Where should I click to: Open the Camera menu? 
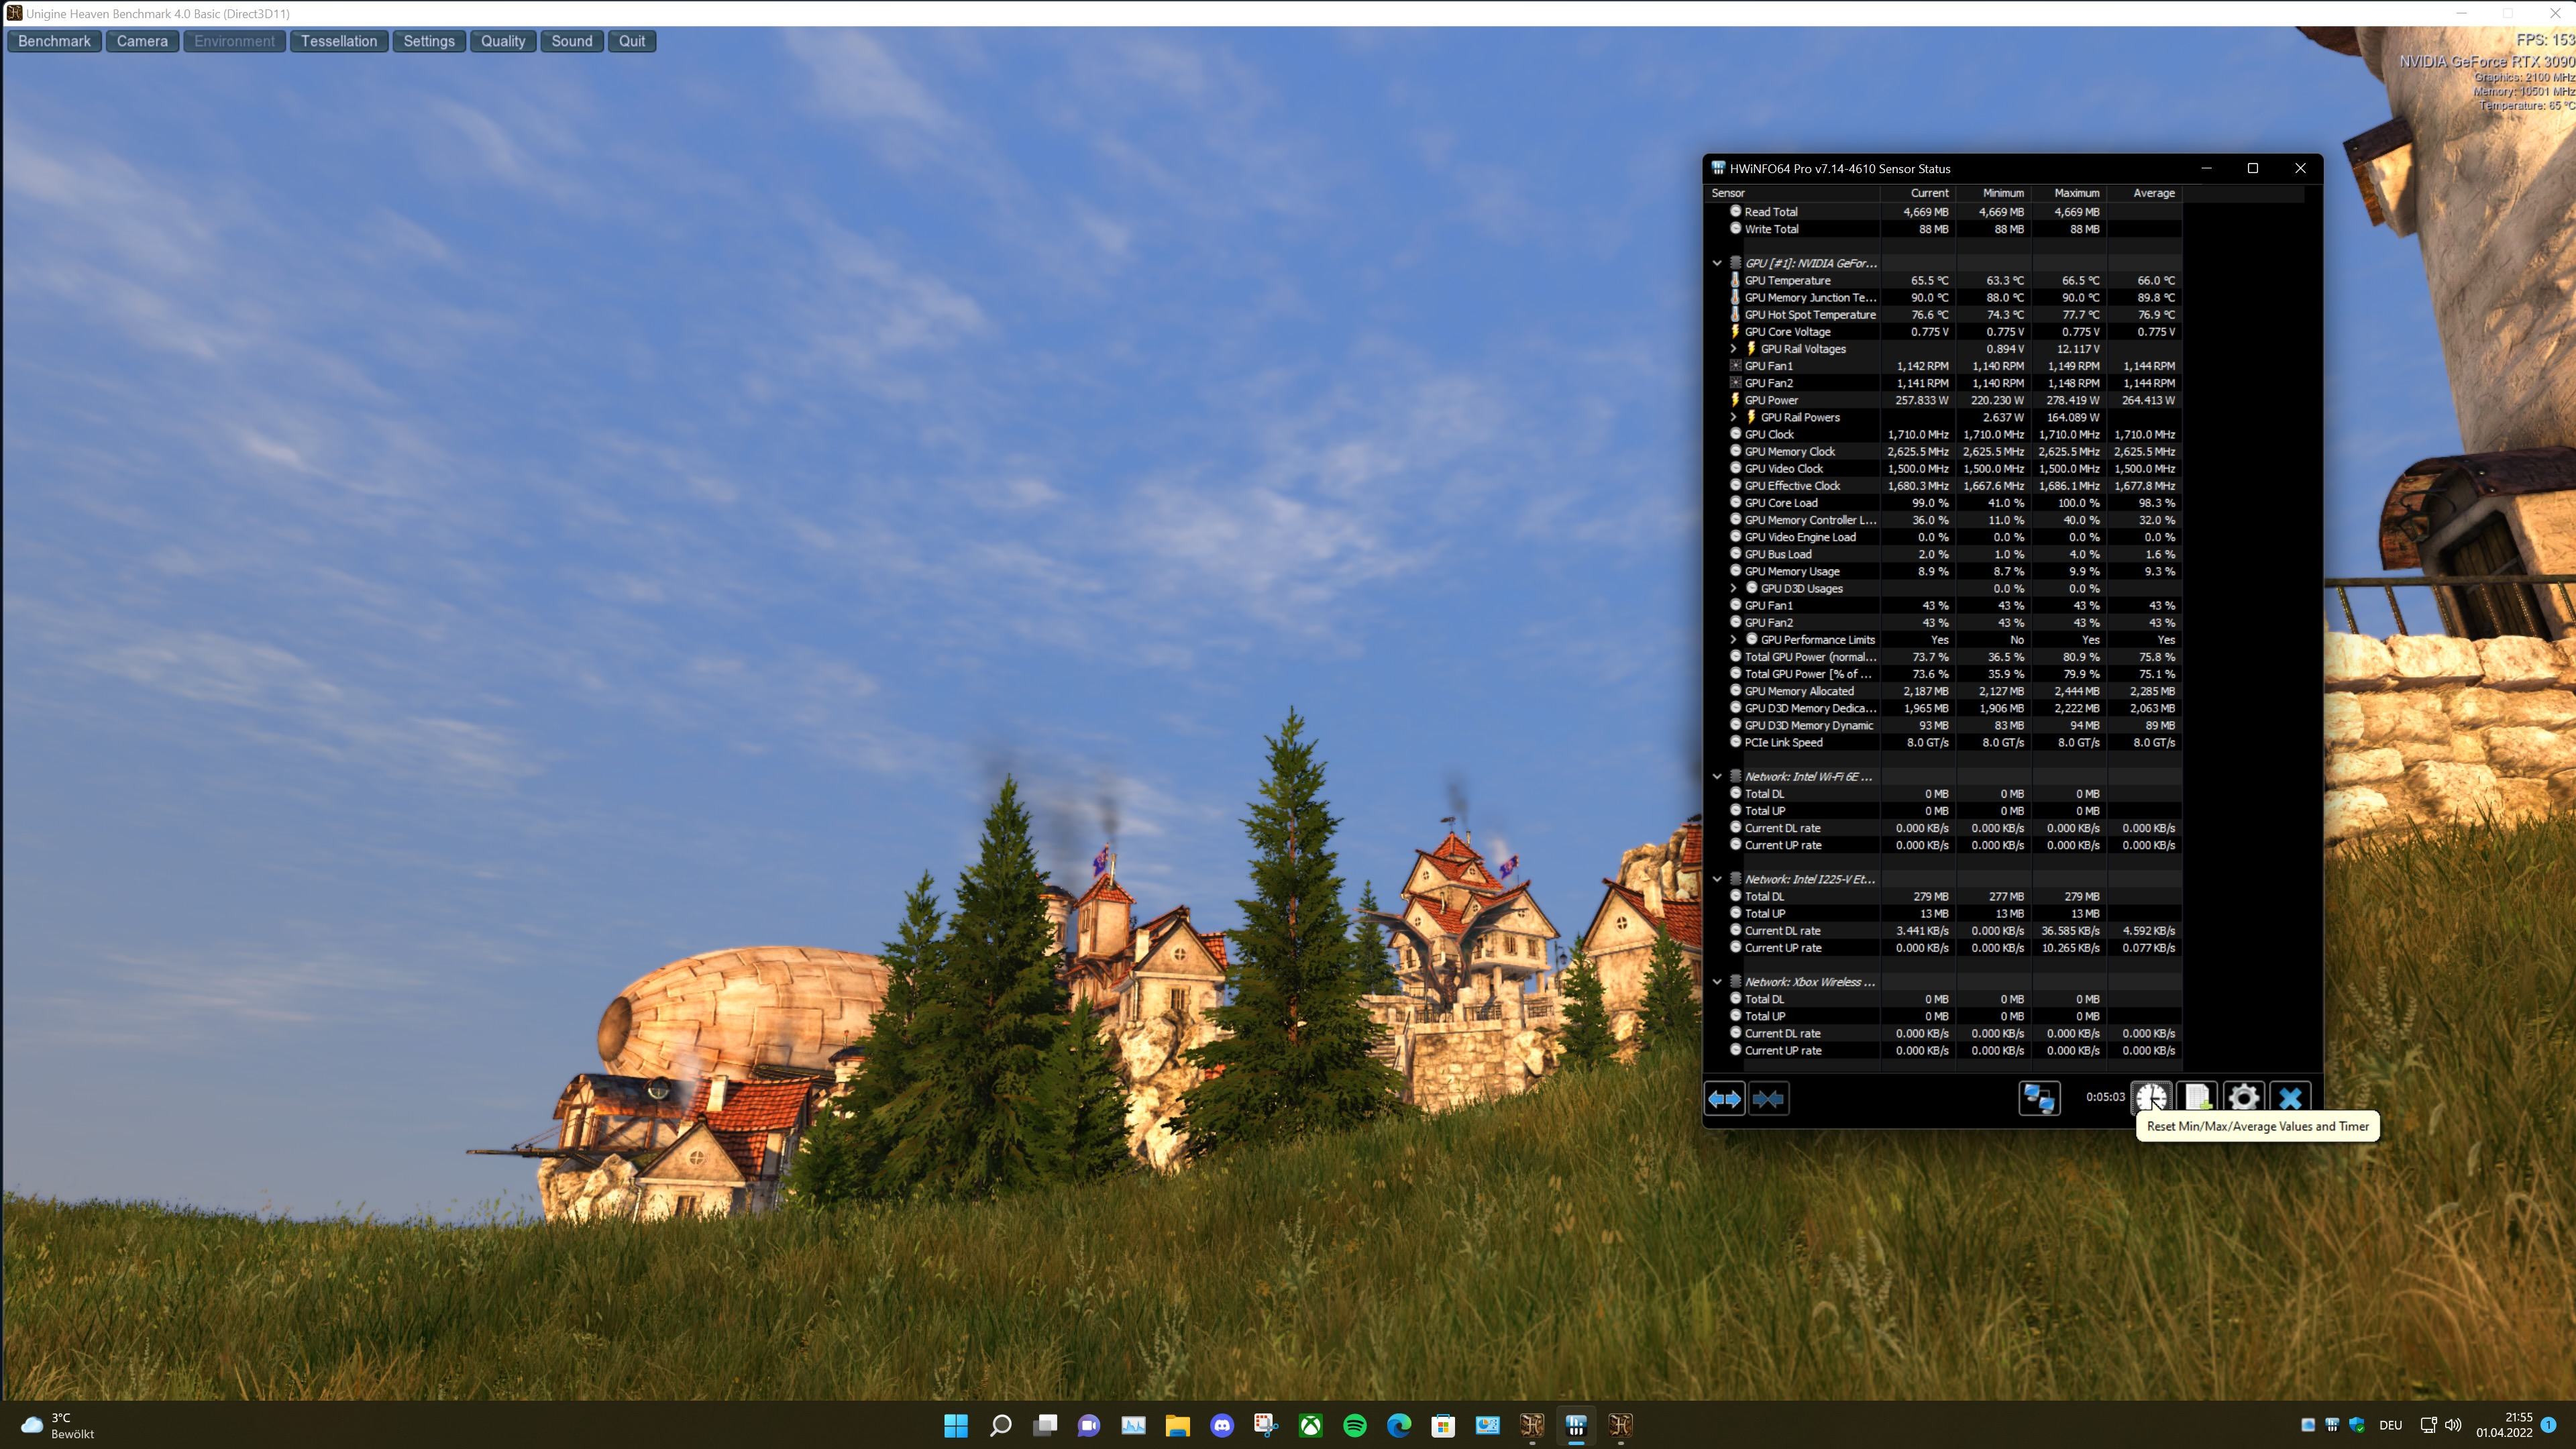[x=142, y=41]
